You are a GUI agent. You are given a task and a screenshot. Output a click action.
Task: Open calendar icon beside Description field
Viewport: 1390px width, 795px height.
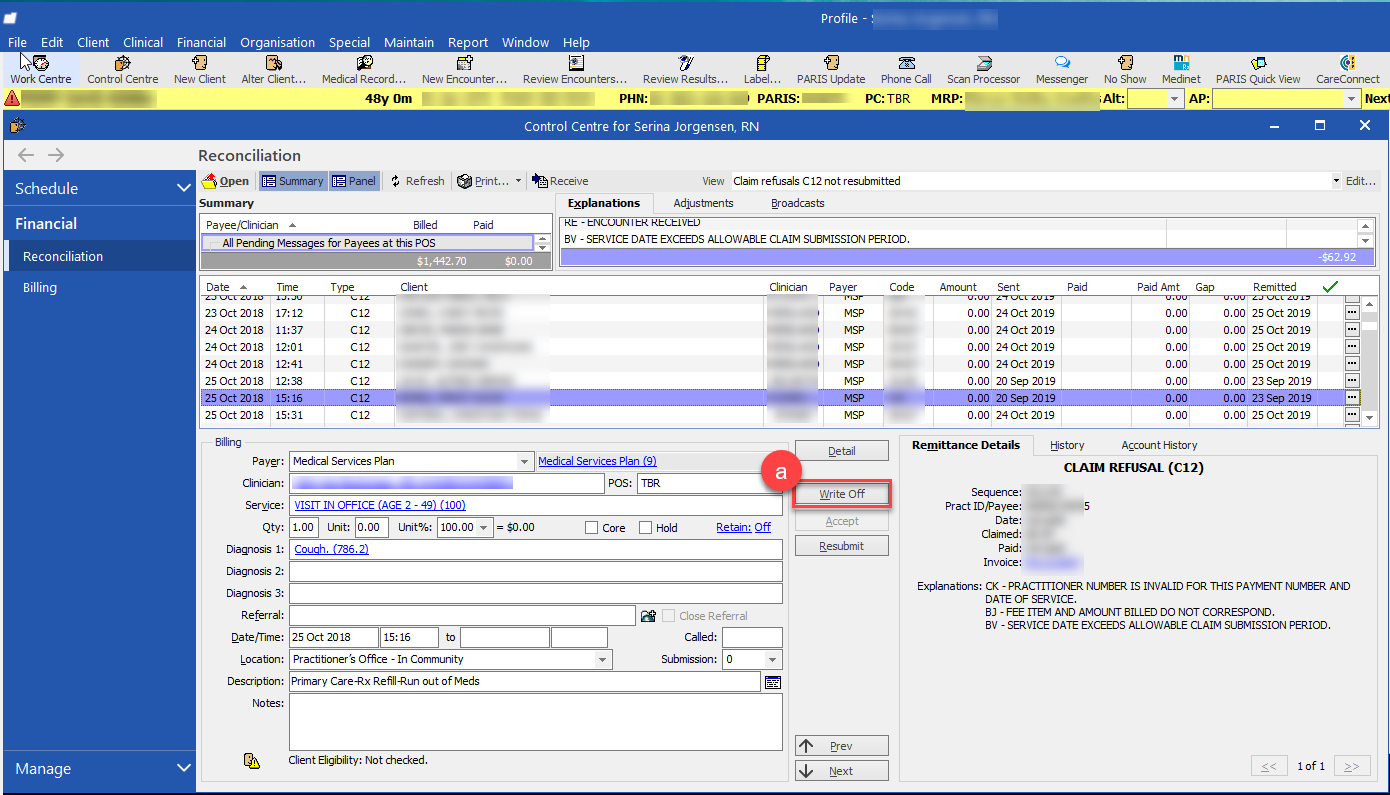click(772, 682)
